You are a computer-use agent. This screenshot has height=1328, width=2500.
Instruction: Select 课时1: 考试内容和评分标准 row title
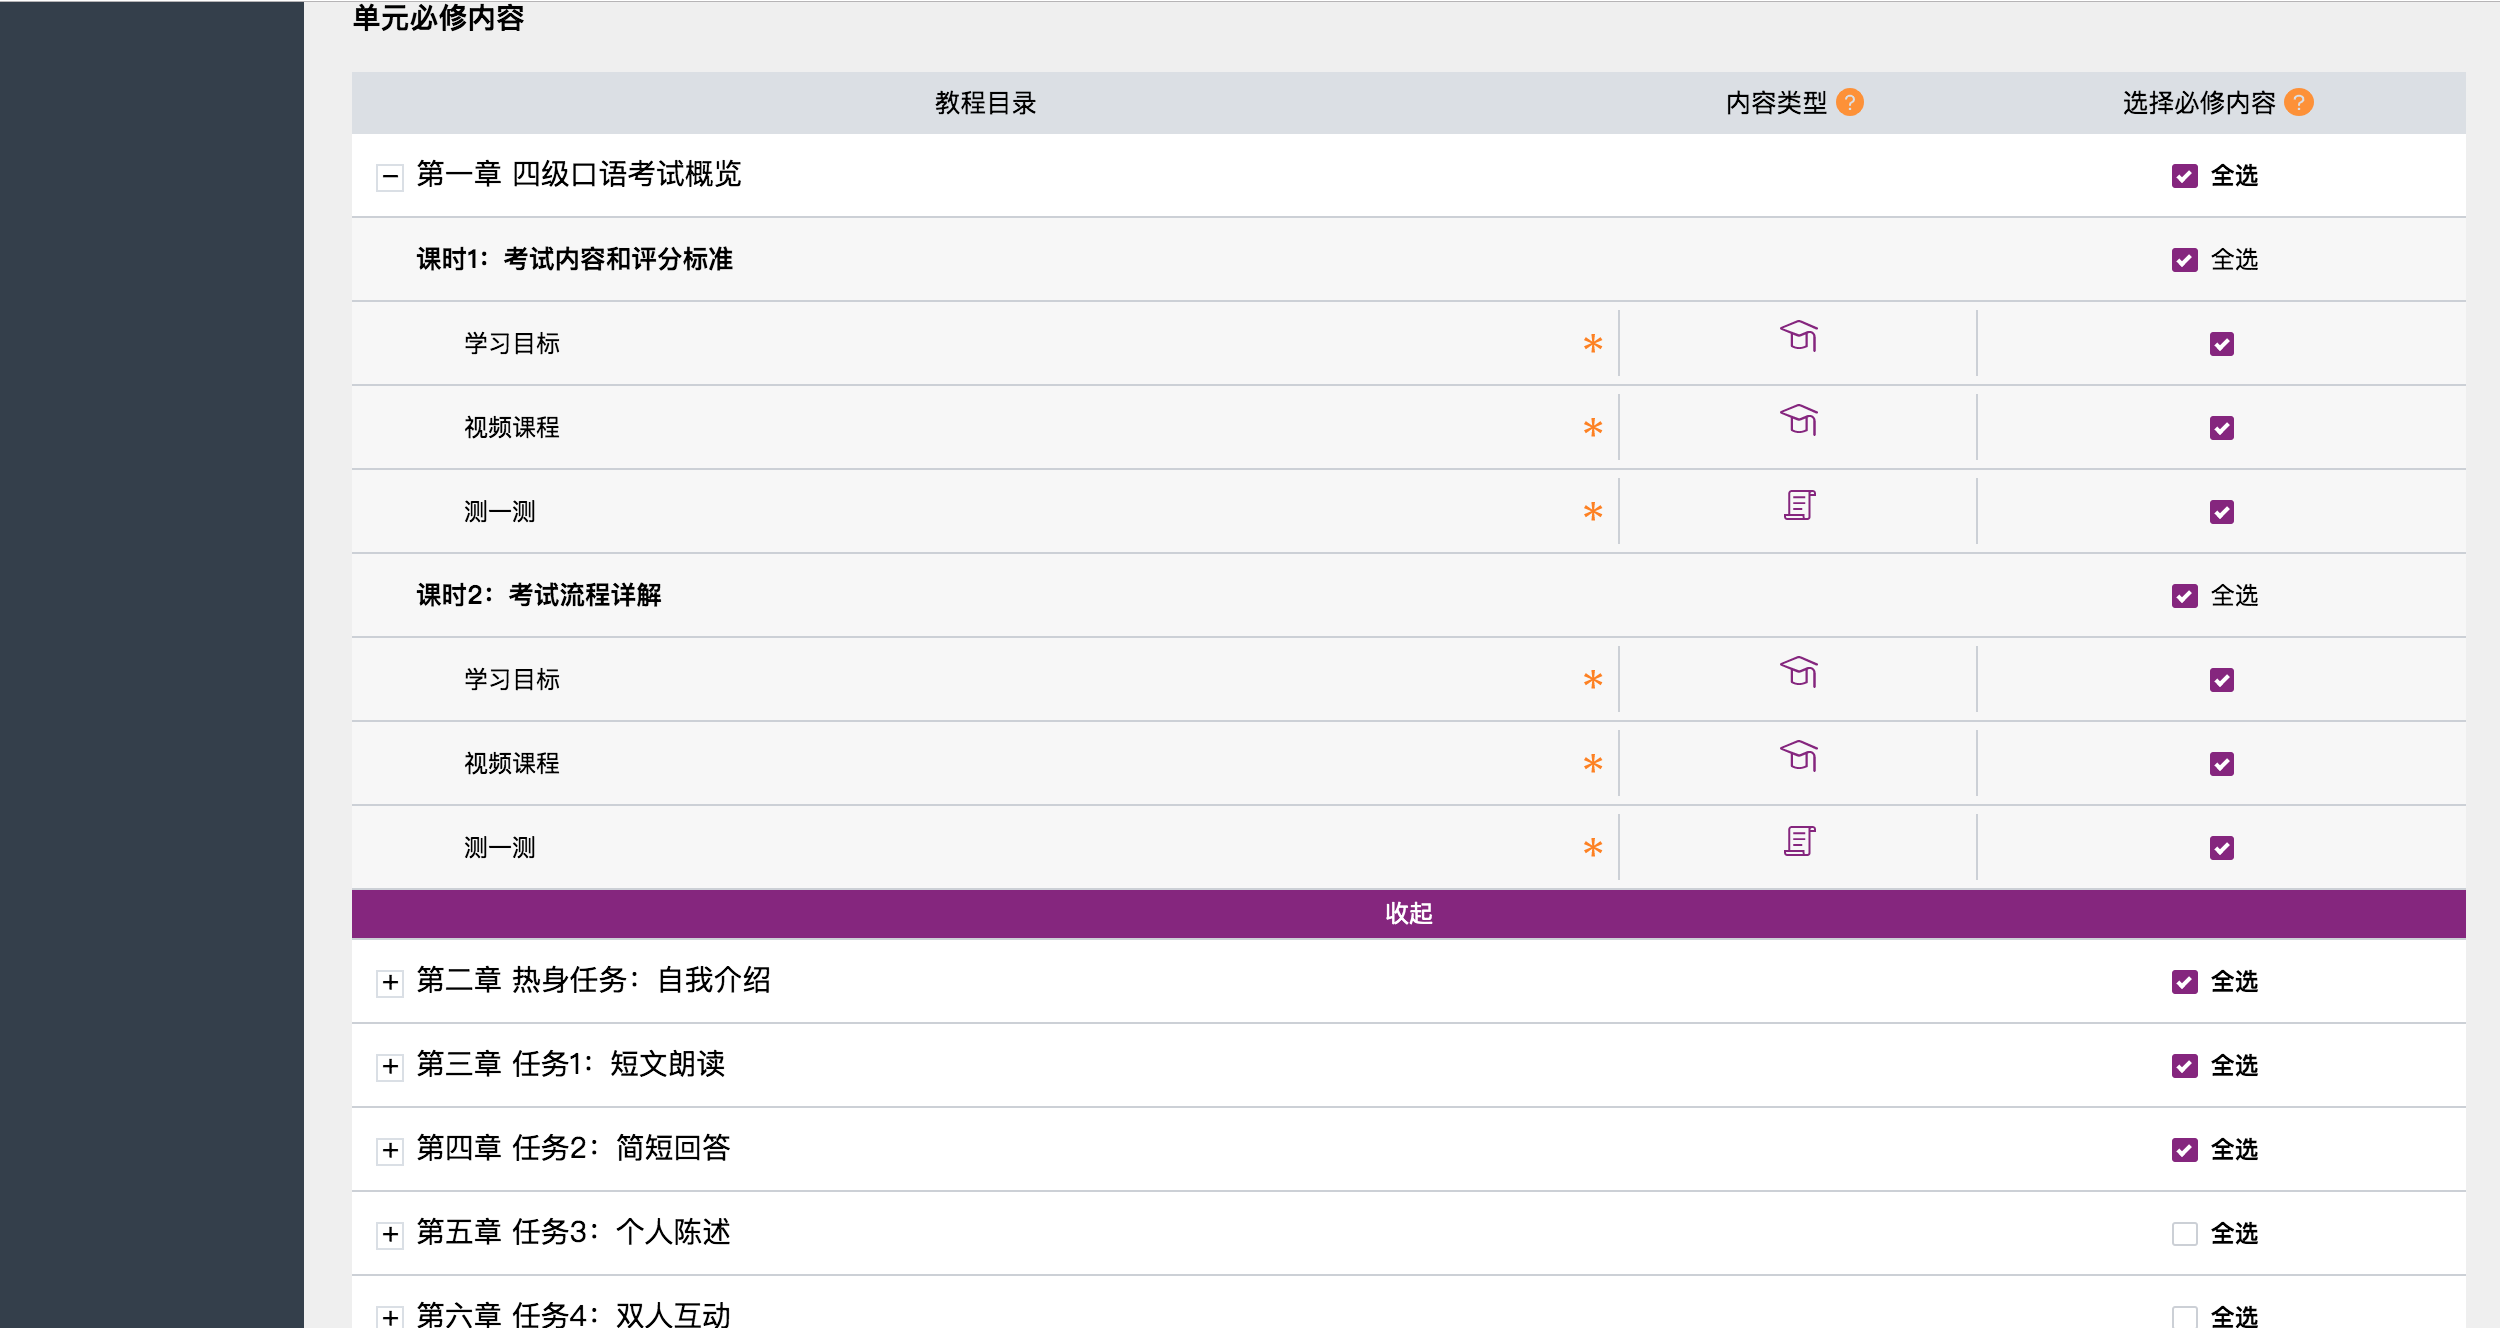pos(574,260)
